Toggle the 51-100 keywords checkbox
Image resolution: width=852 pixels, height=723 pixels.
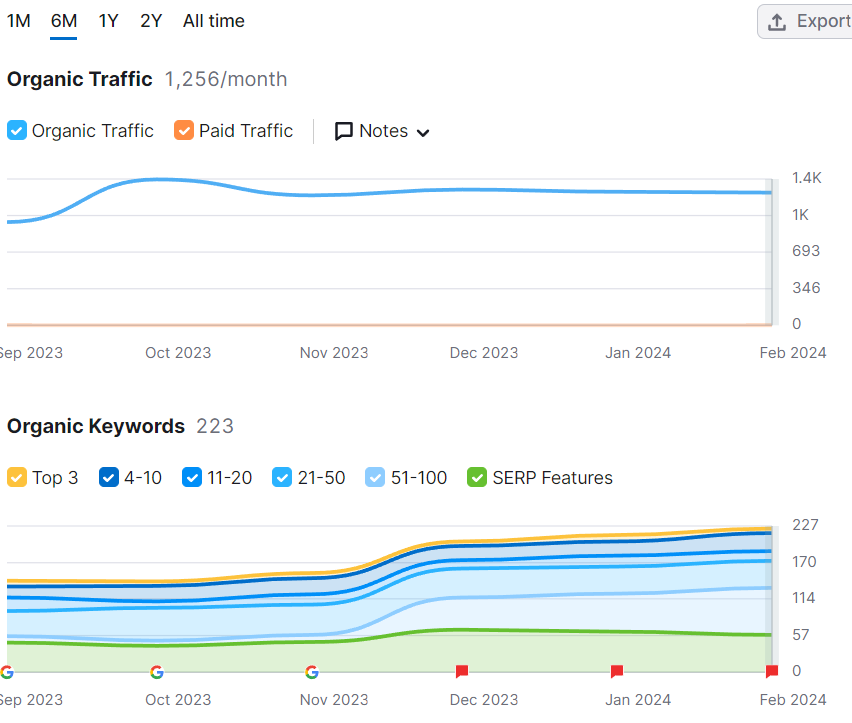click(375, 477)
